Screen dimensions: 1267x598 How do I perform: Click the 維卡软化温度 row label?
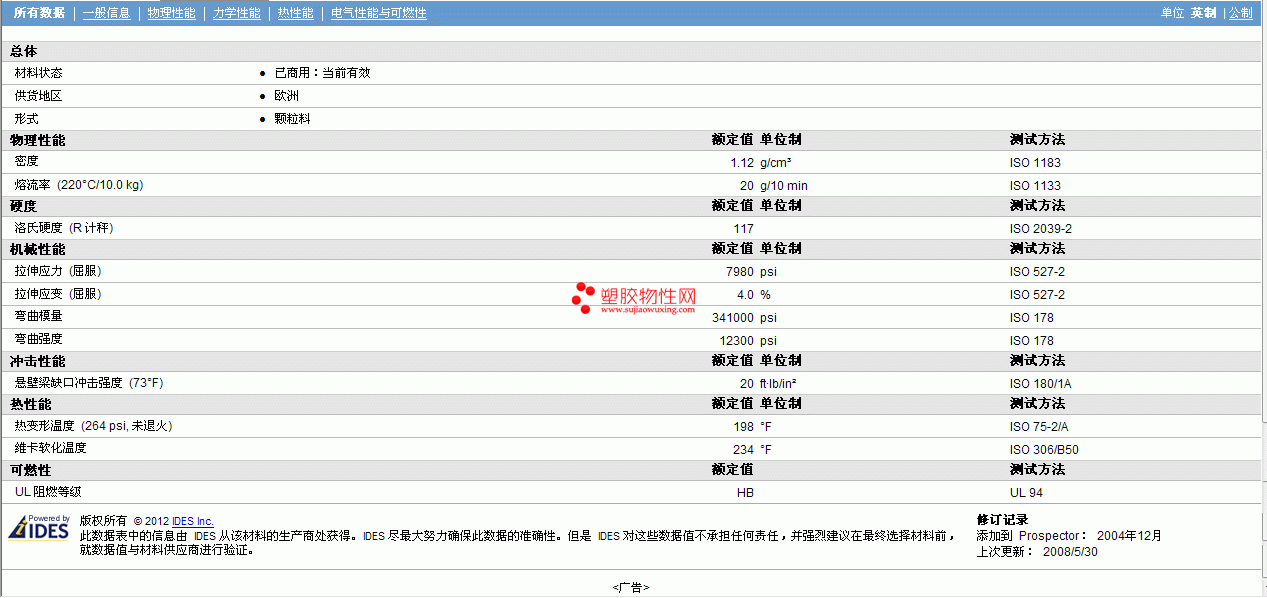50,448
